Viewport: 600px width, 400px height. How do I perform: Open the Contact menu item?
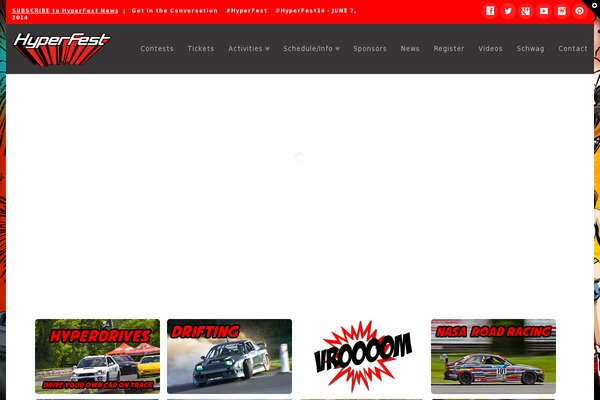tap(572, 49)
